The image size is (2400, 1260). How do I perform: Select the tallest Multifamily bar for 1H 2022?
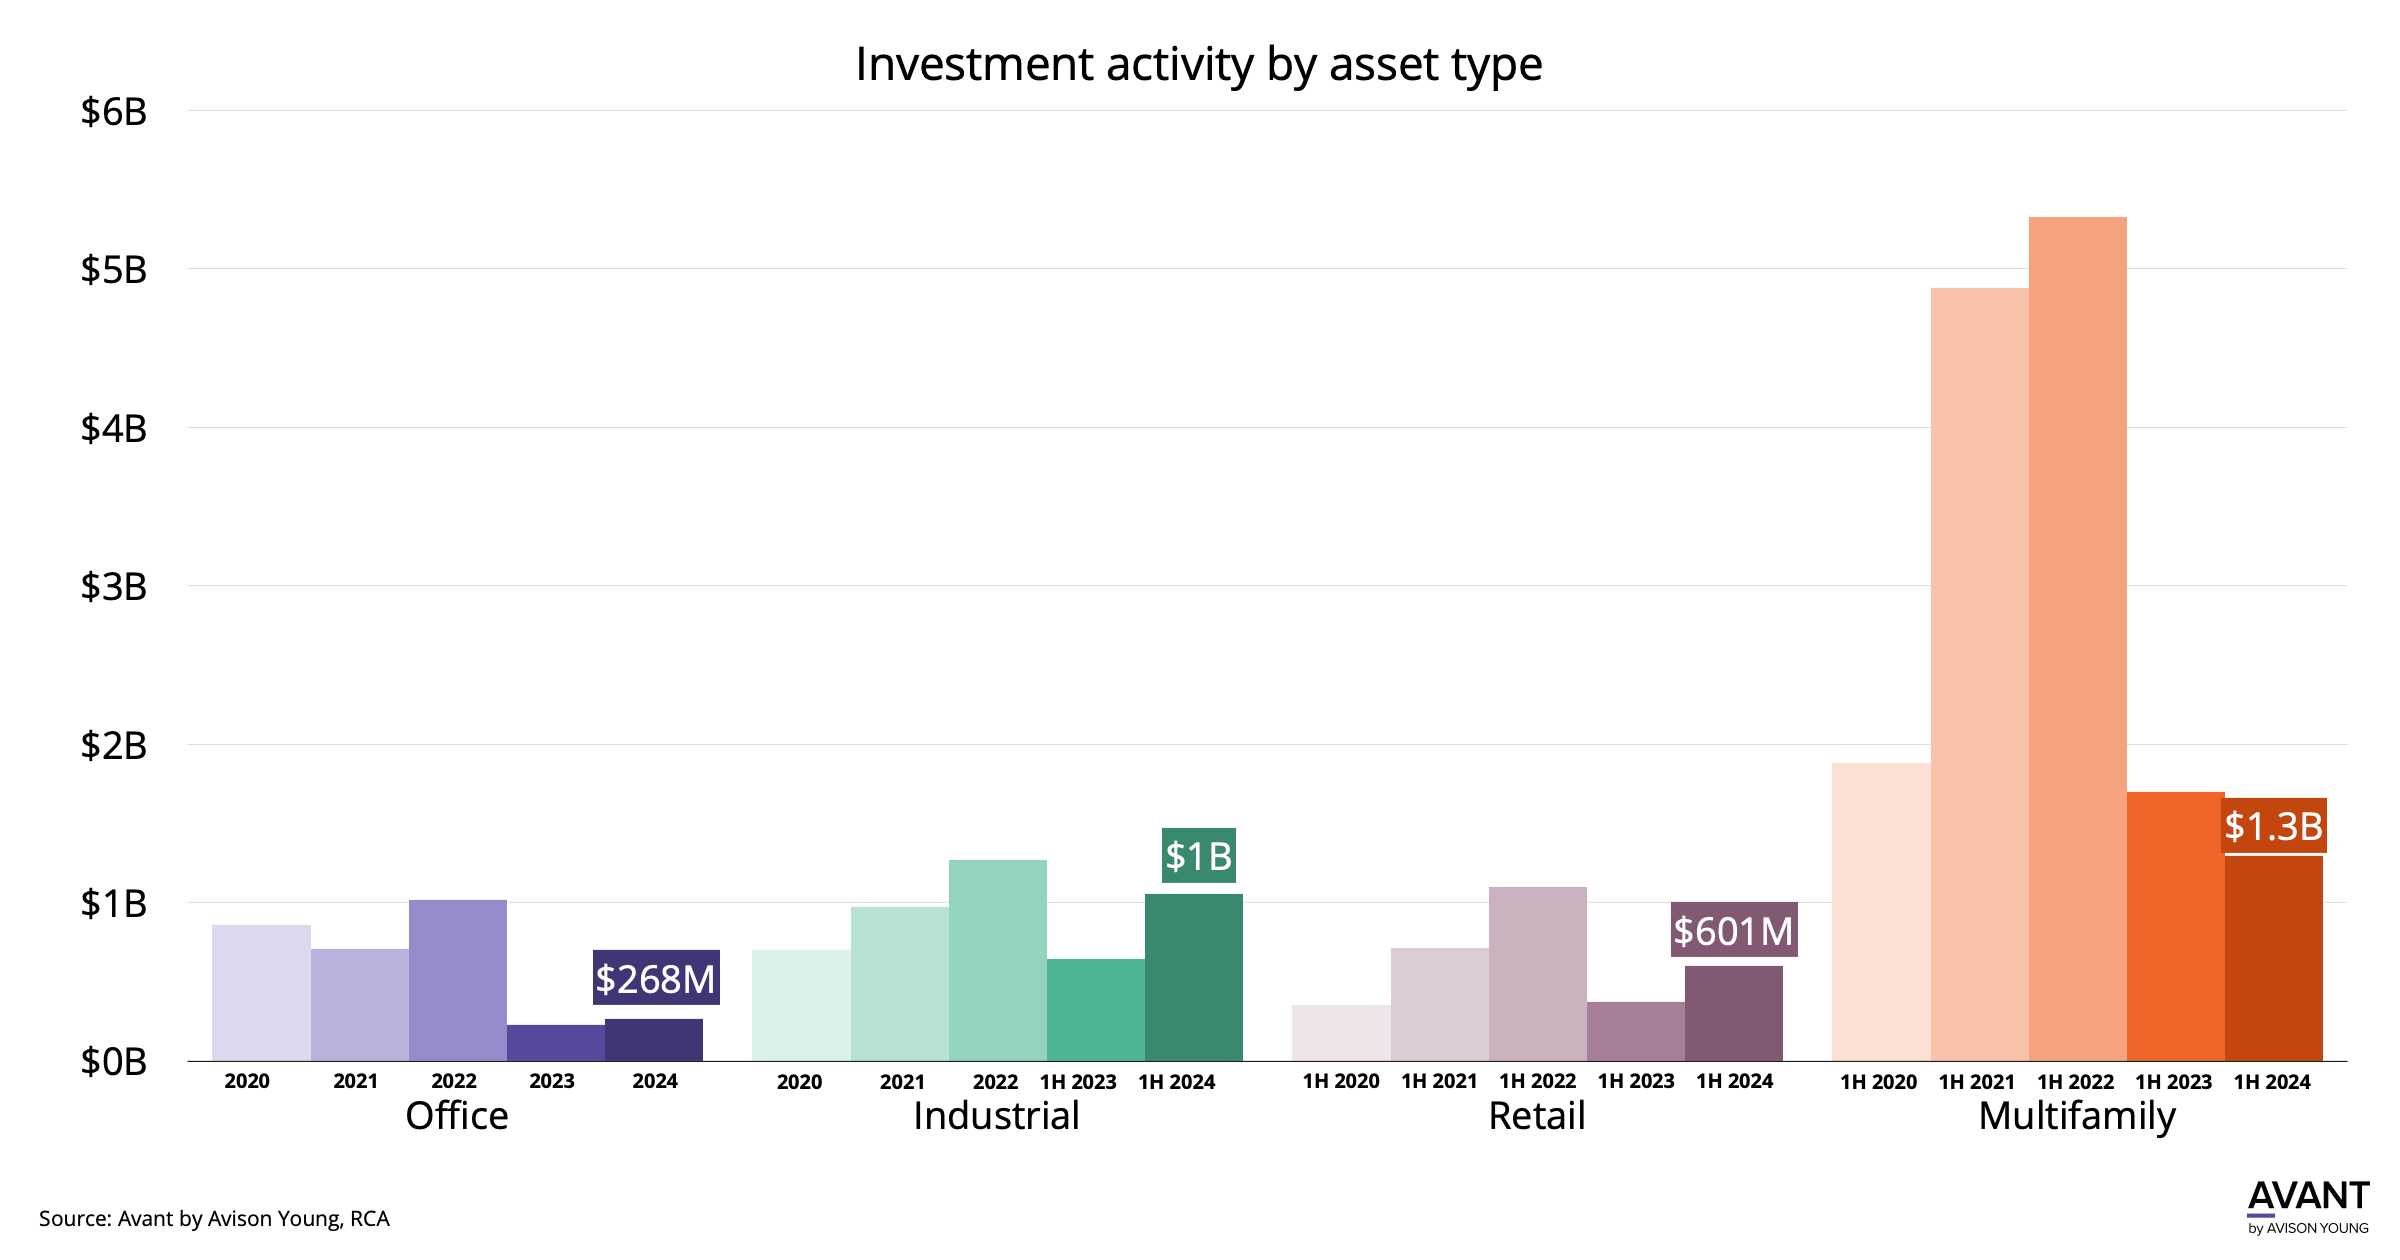[x=2077, y=638]
